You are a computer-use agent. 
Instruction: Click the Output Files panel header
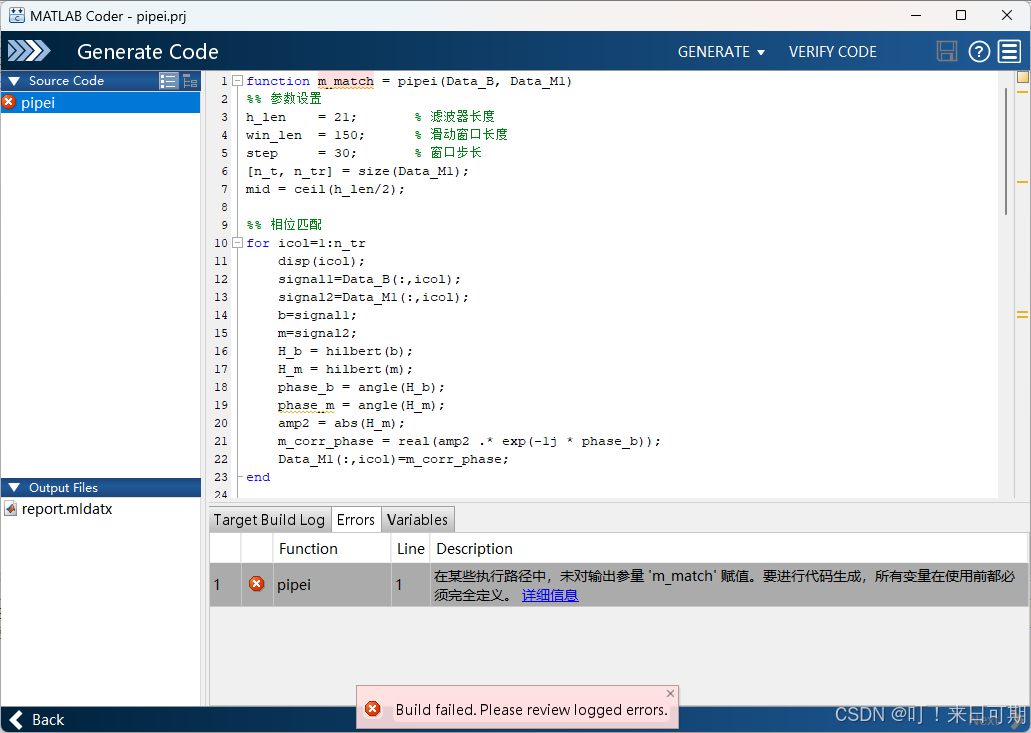pyautogui.click(x=101, y=488)
